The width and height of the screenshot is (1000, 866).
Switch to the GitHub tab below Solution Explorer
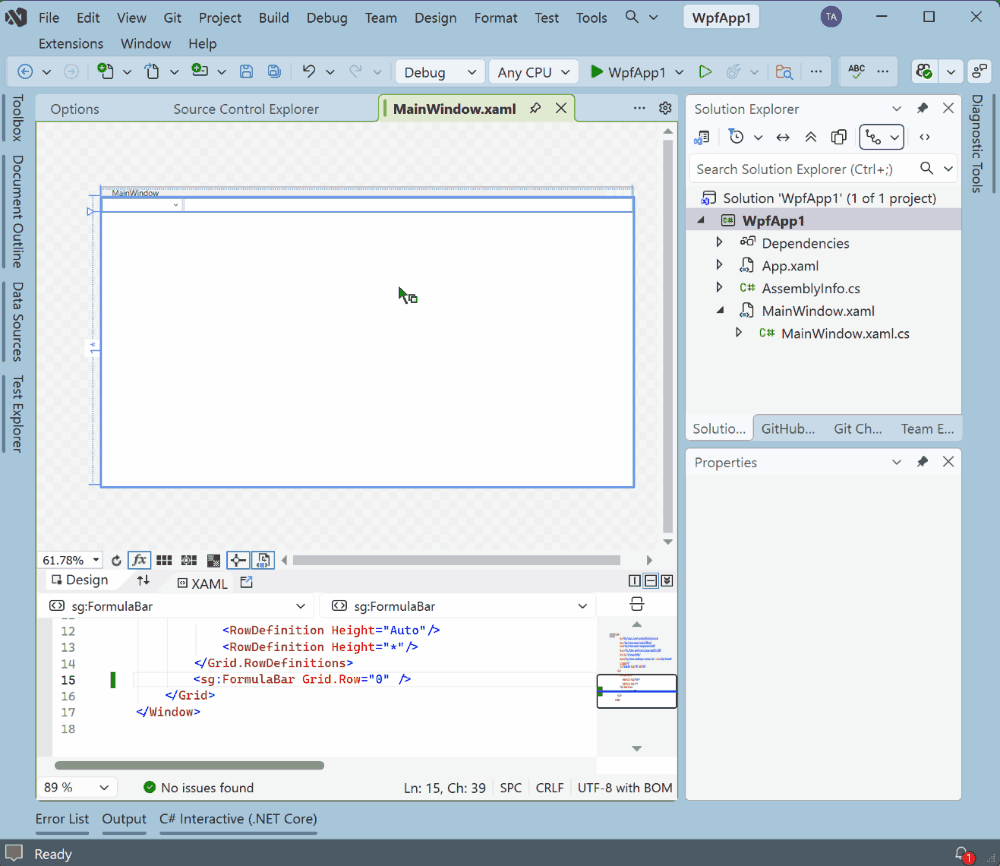pyautogui.click(x=788, y=428)
